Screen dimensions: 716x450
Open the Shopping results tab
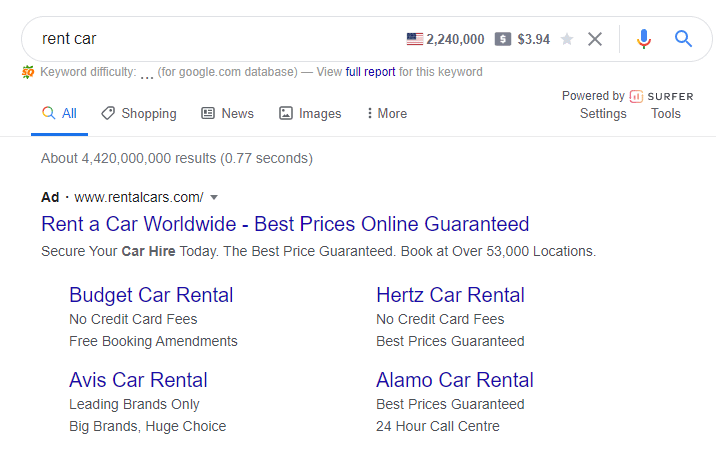[x=139, y=113]
